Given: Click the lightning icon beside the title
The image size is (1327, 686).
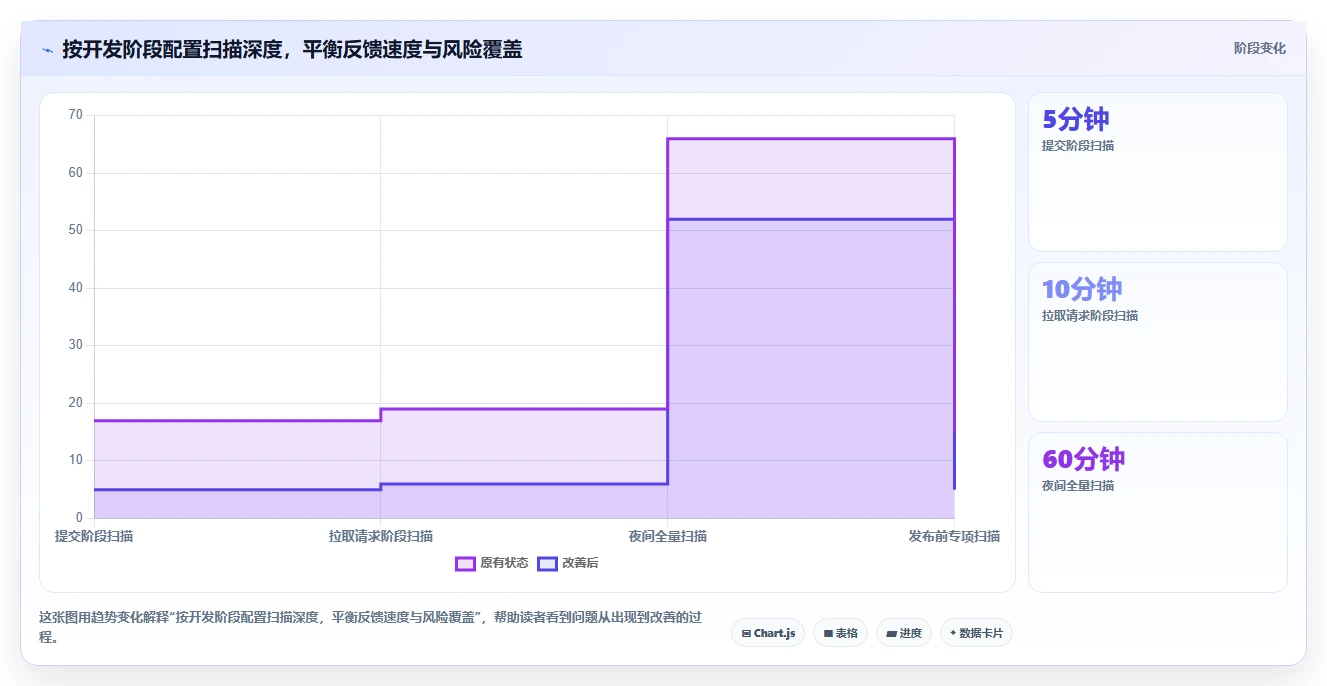Looking at the screenshot, I should click(x=47, y=49).
